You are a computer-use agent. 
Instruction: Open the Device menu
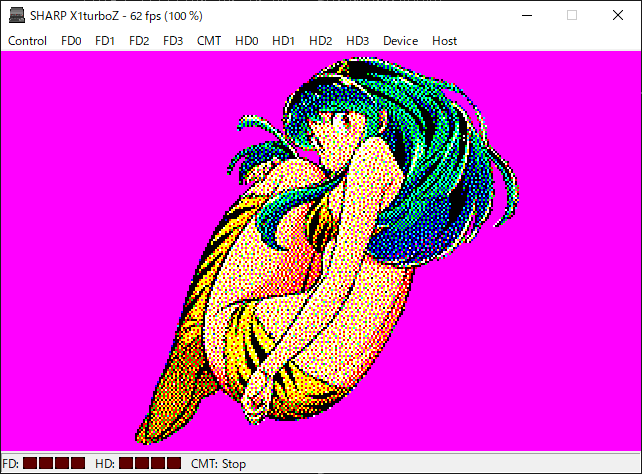click(400, 41)
